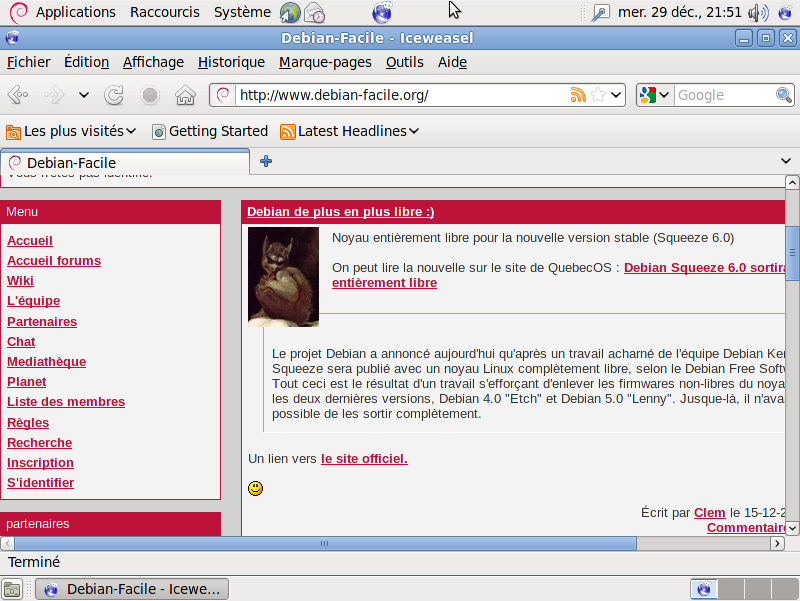800x601 pixels.
Task: Click the Home icon in navigation toolbar
Action: [x=184, y=95]
